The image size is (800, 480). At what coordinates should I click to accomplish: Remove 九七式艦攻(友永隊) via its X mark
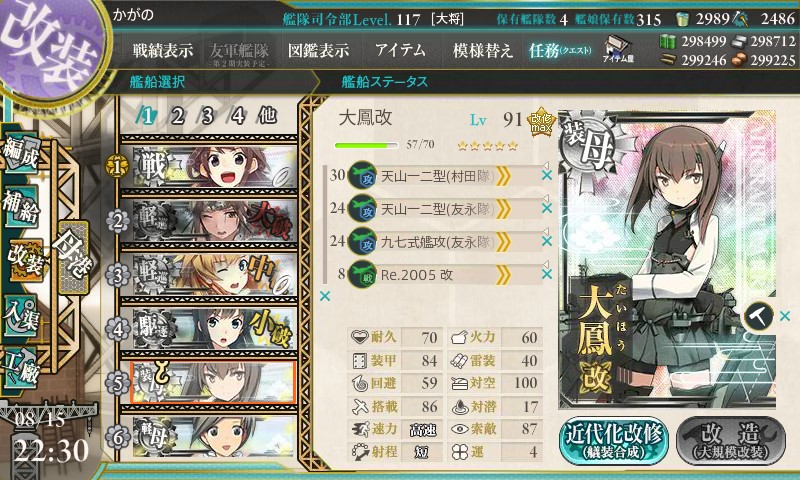[x=546, y=241]
